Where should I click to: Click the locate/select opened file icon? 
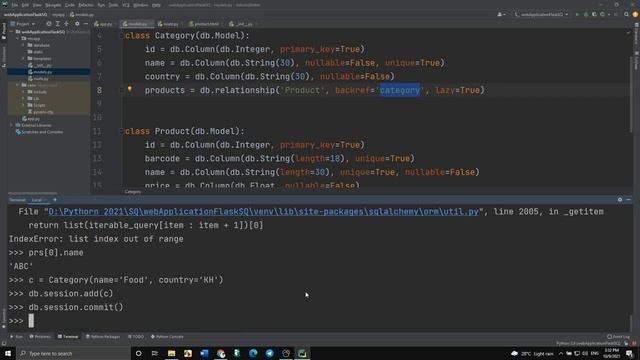(x=49, y=24)
